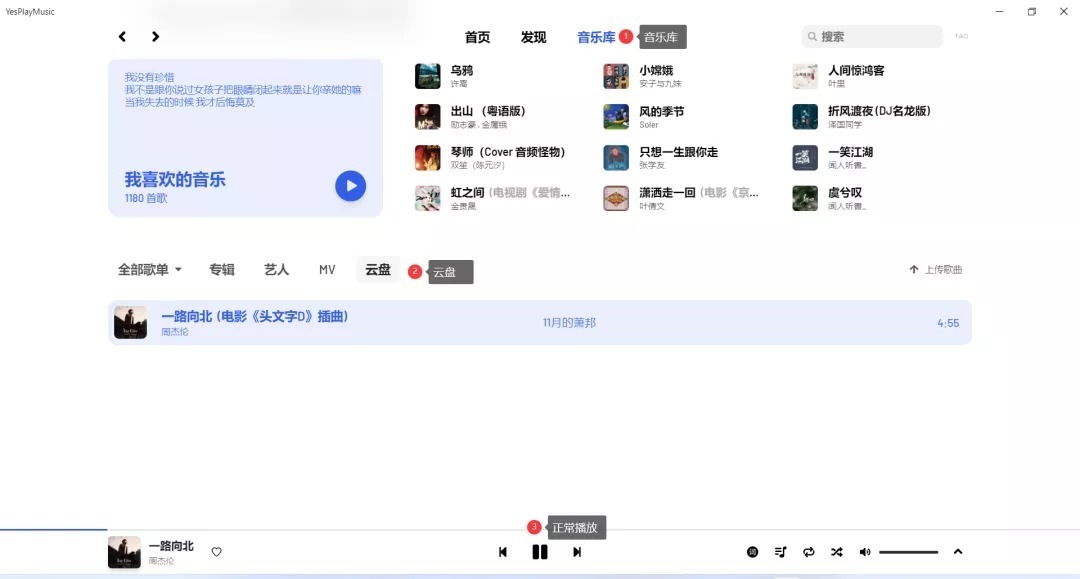
Task: Select the 出山 (粤语版) cover
Action: tap(428, 117)
